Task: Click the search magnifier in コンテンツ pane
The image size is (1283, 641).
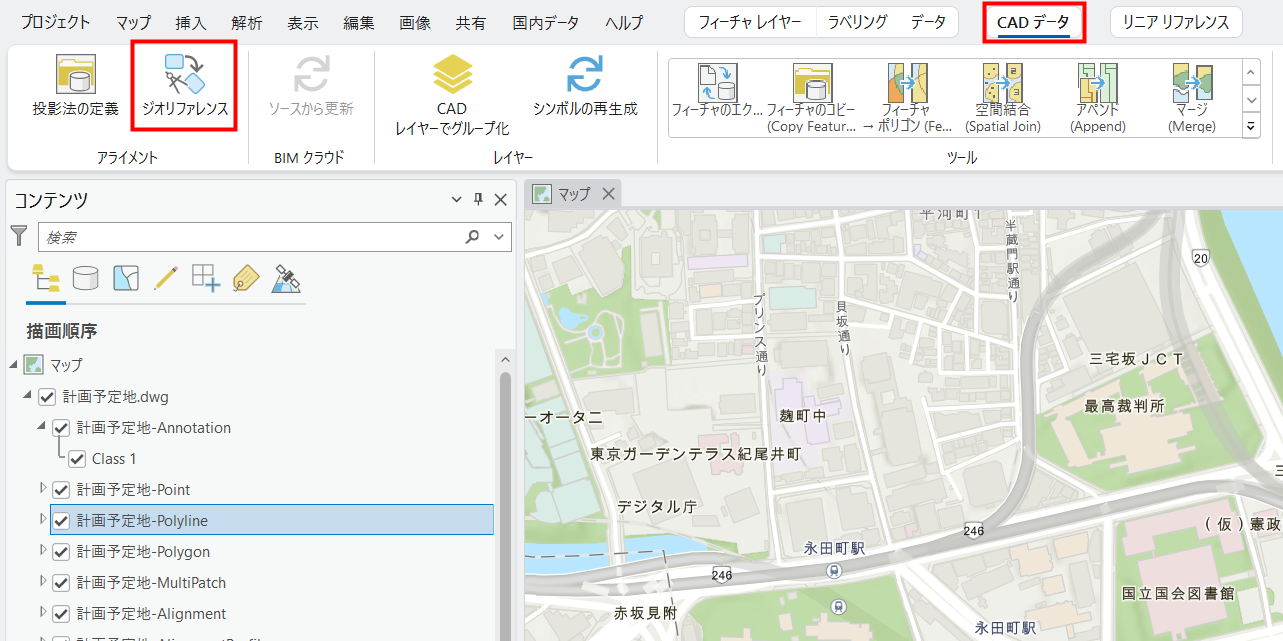Action: 472,237
